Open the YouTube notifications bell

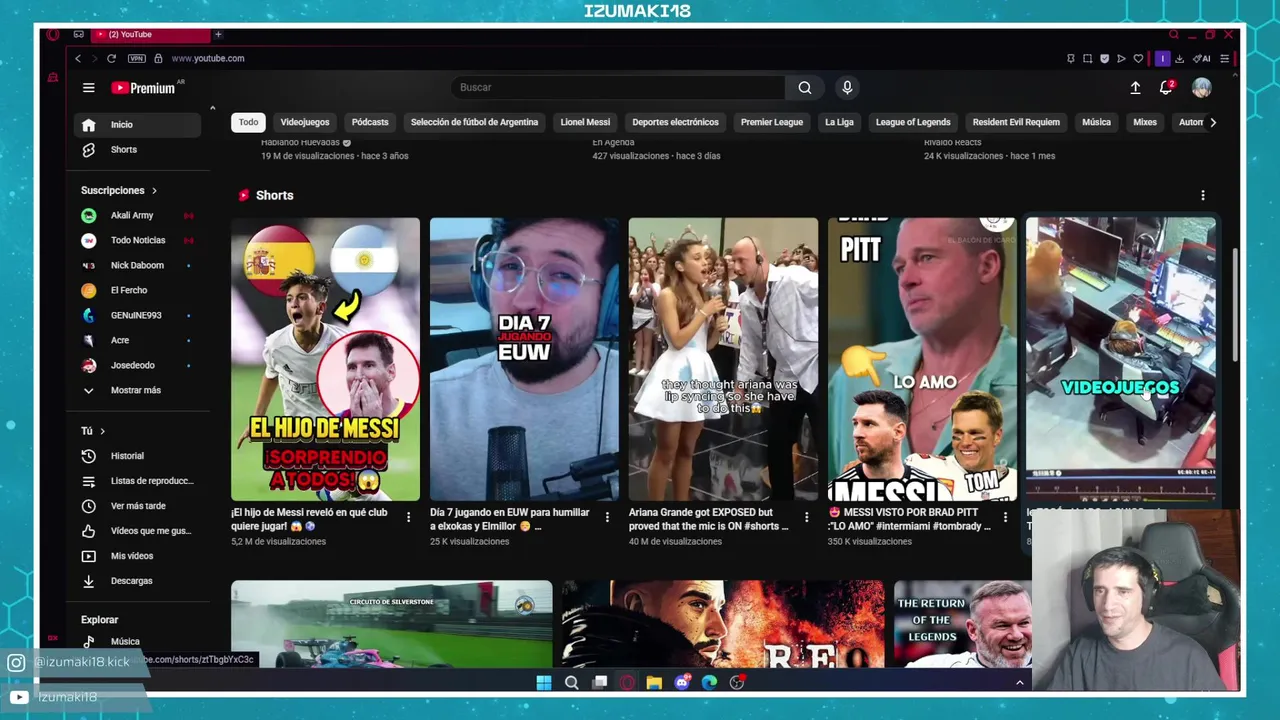coord(1166,88)
